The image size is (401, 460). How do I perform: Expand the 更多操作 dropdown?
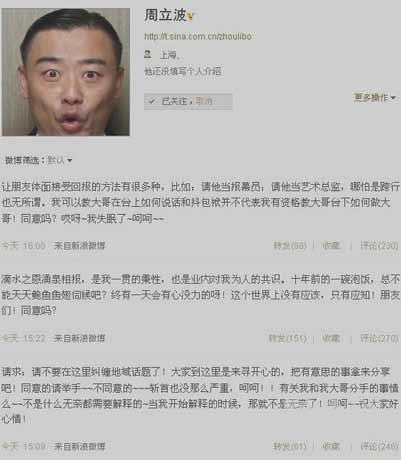point(375,98)
